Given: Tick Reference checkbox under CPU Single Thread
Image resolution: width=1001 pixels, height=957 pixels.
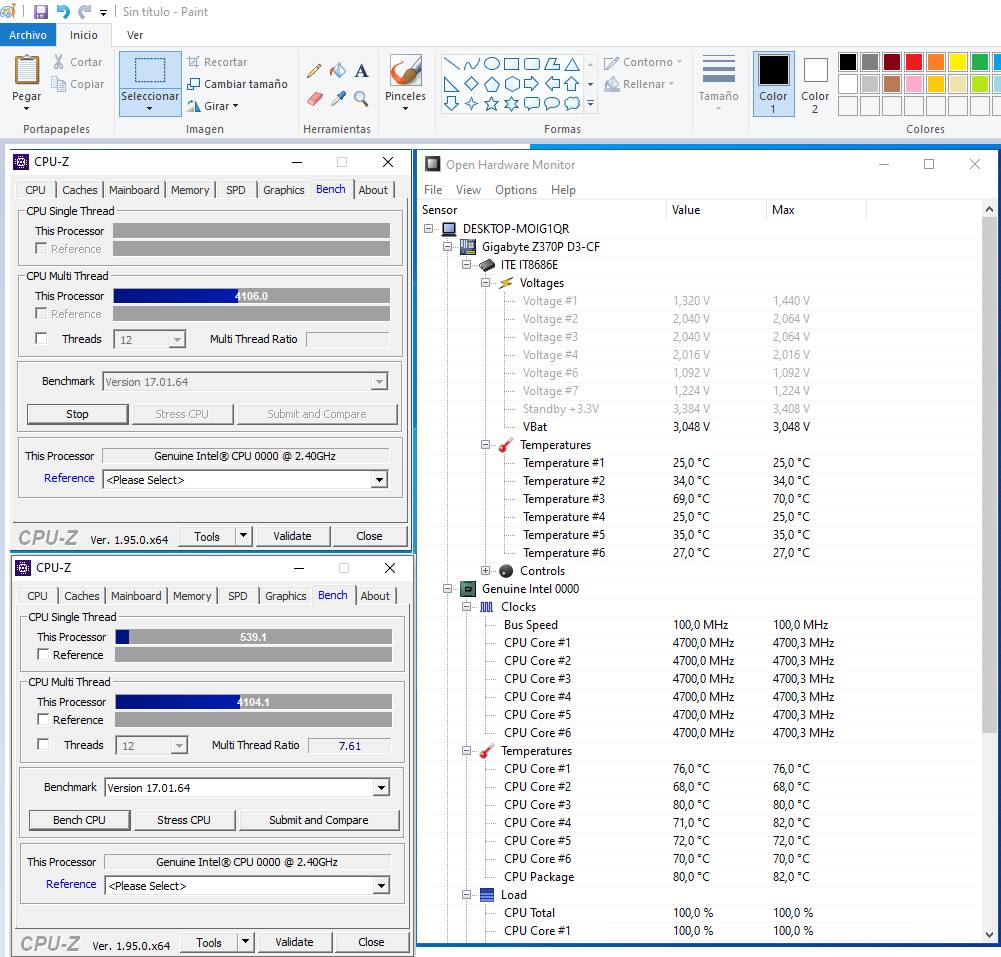Looking at the screenshot, I should pos(44,654).
